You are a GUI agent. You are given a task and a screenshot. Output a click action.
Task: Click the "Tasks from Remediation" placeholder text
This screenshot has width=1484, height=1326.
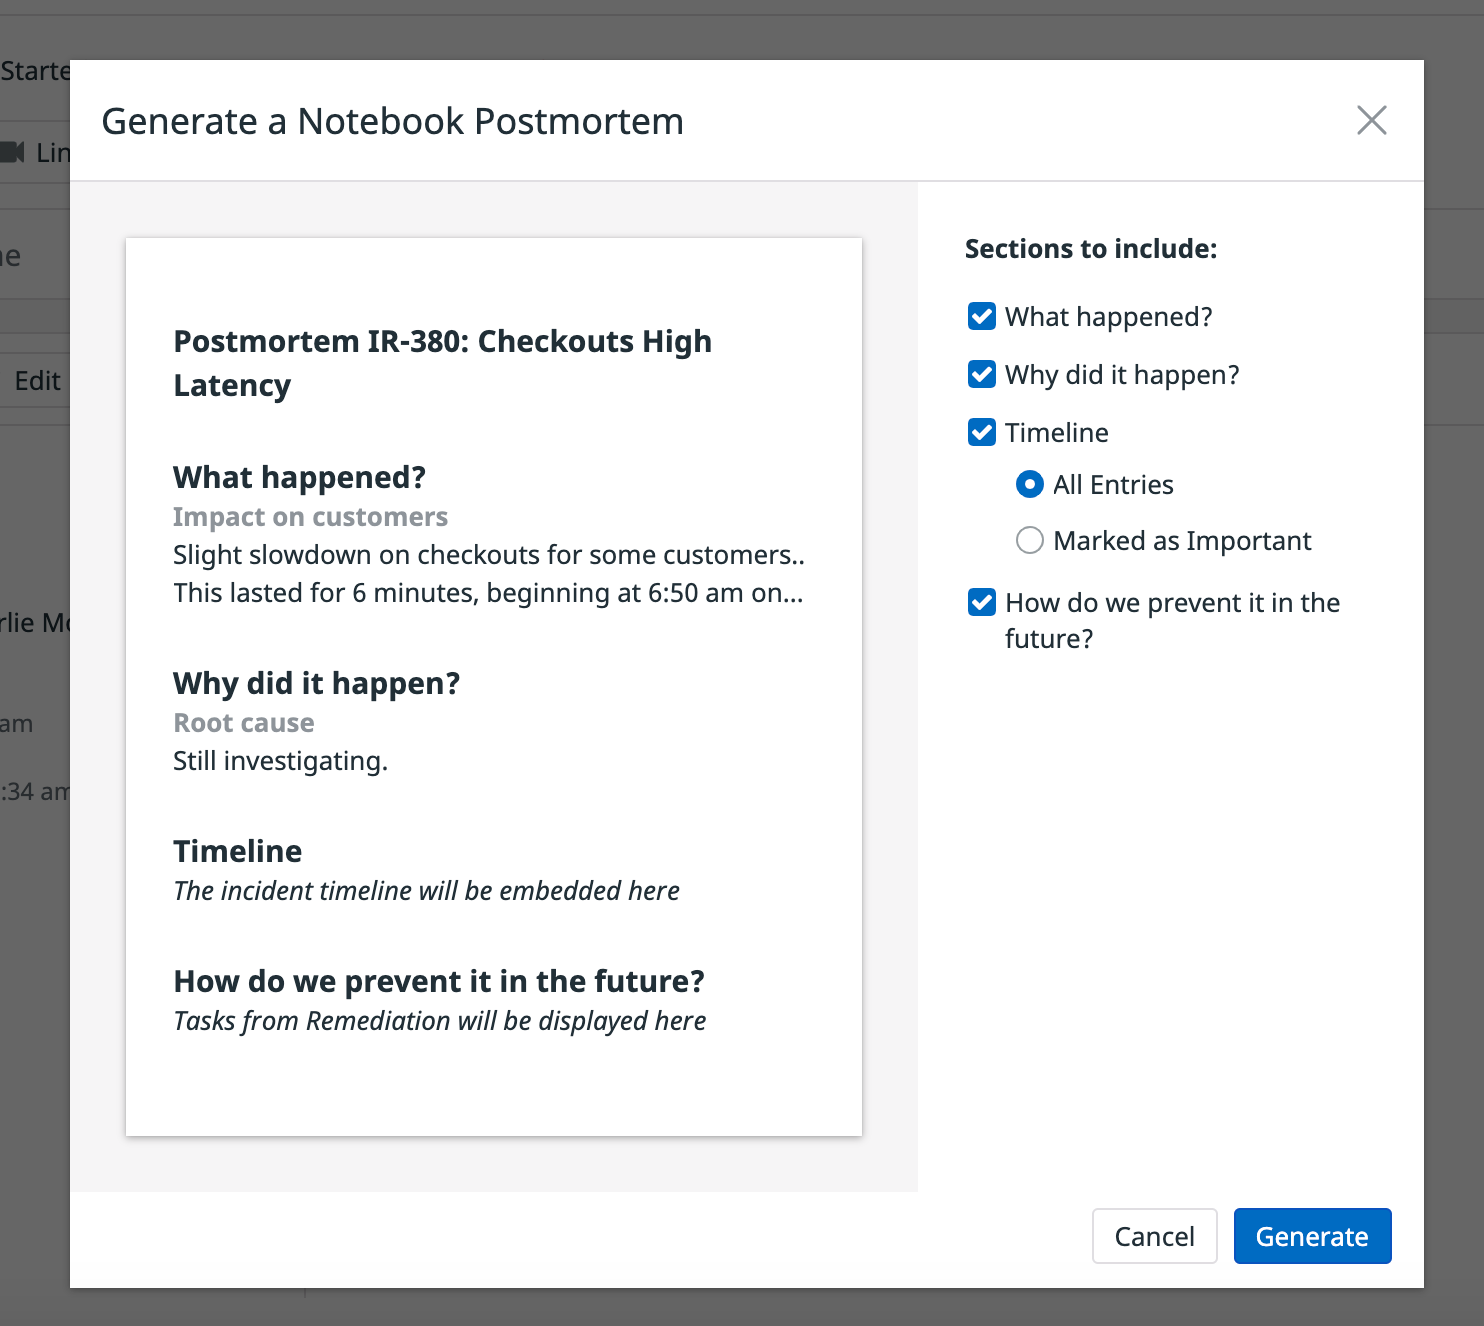click(439, 1020)
